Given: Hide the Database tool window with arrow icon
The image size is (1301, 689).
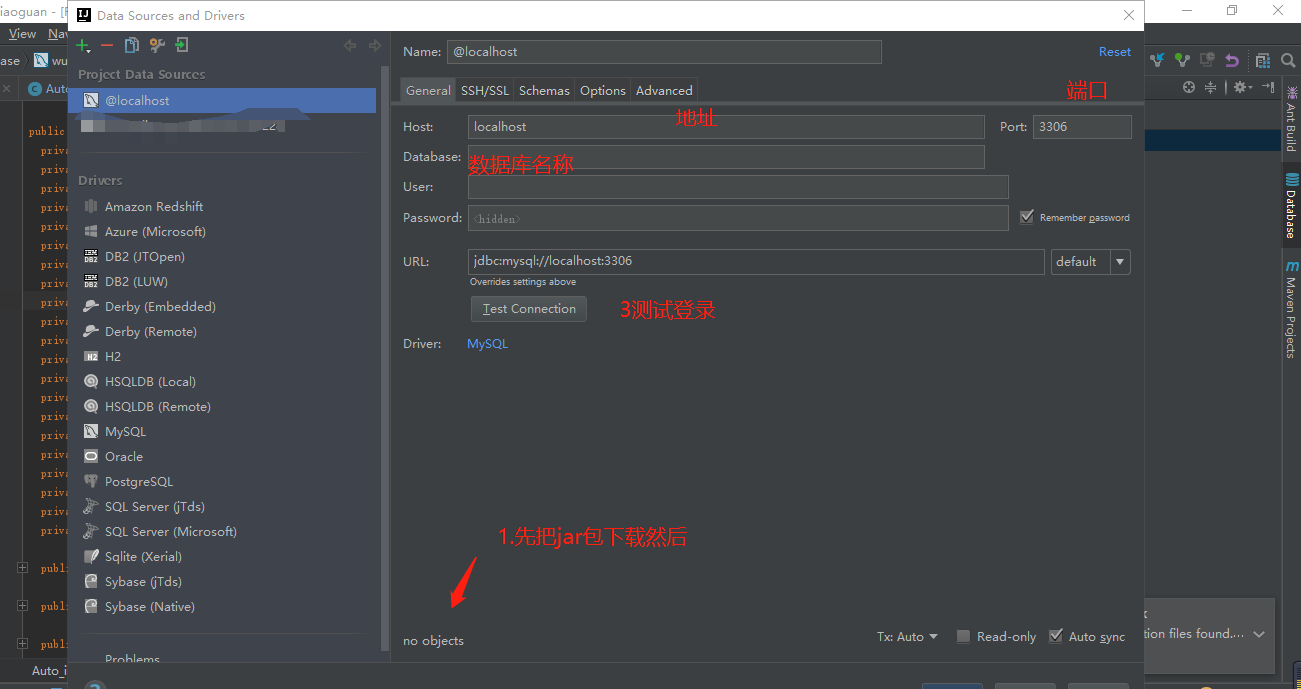Looking at the screenshot, I should coord(1267,87).
